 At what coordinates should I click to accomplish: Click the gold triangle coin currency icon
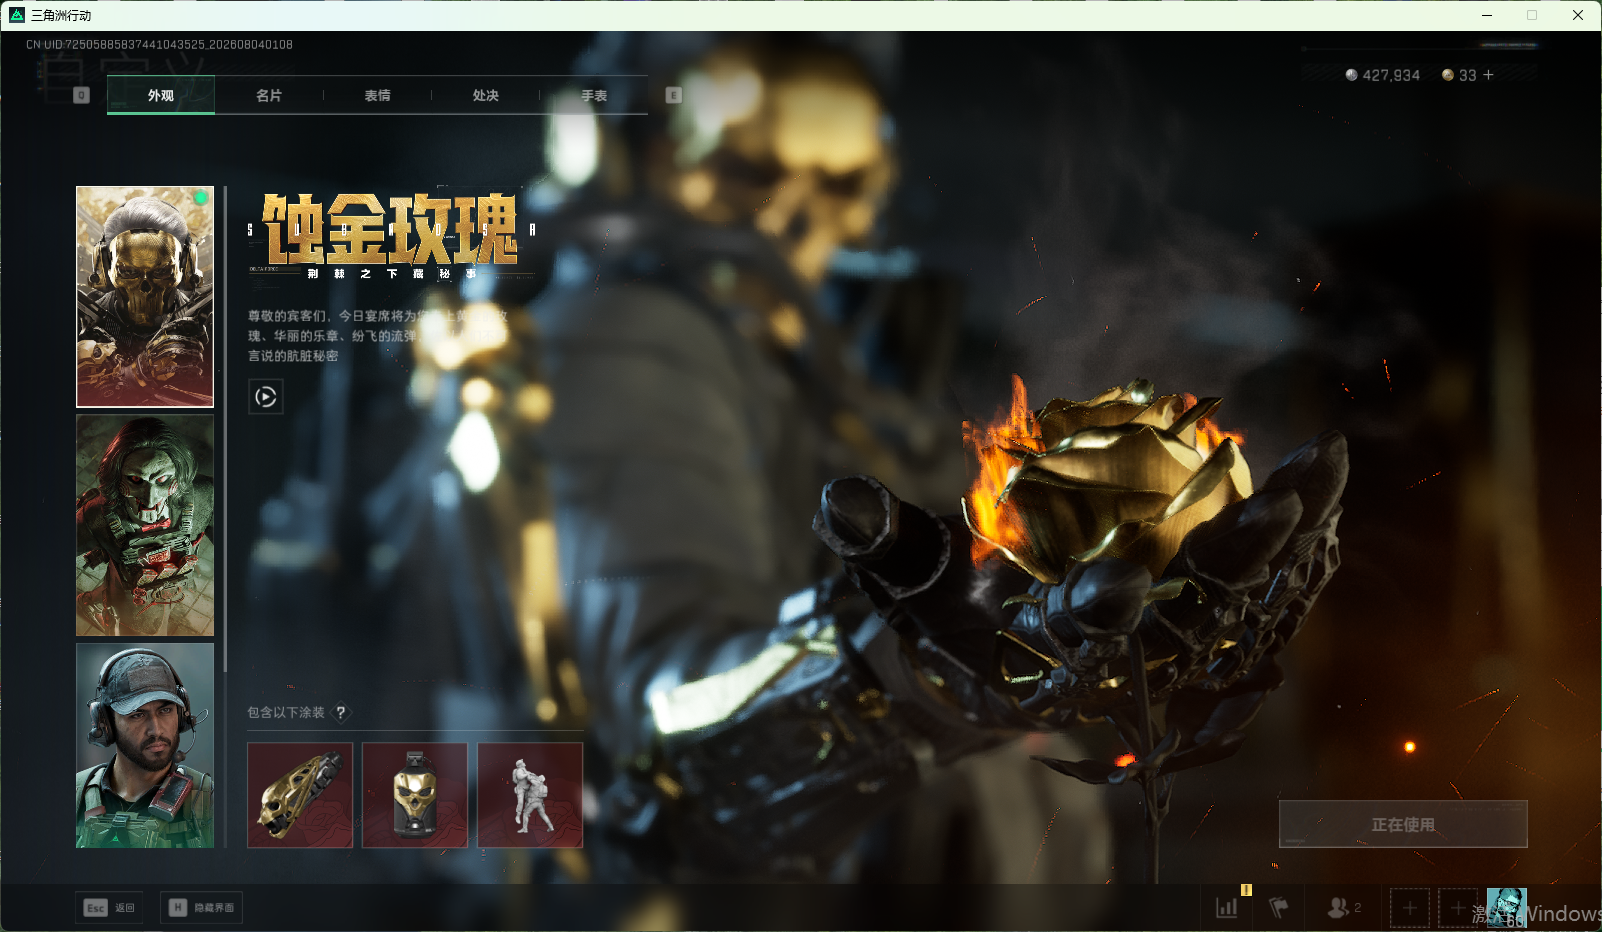pyautogui.click(x=1447, y=75)
